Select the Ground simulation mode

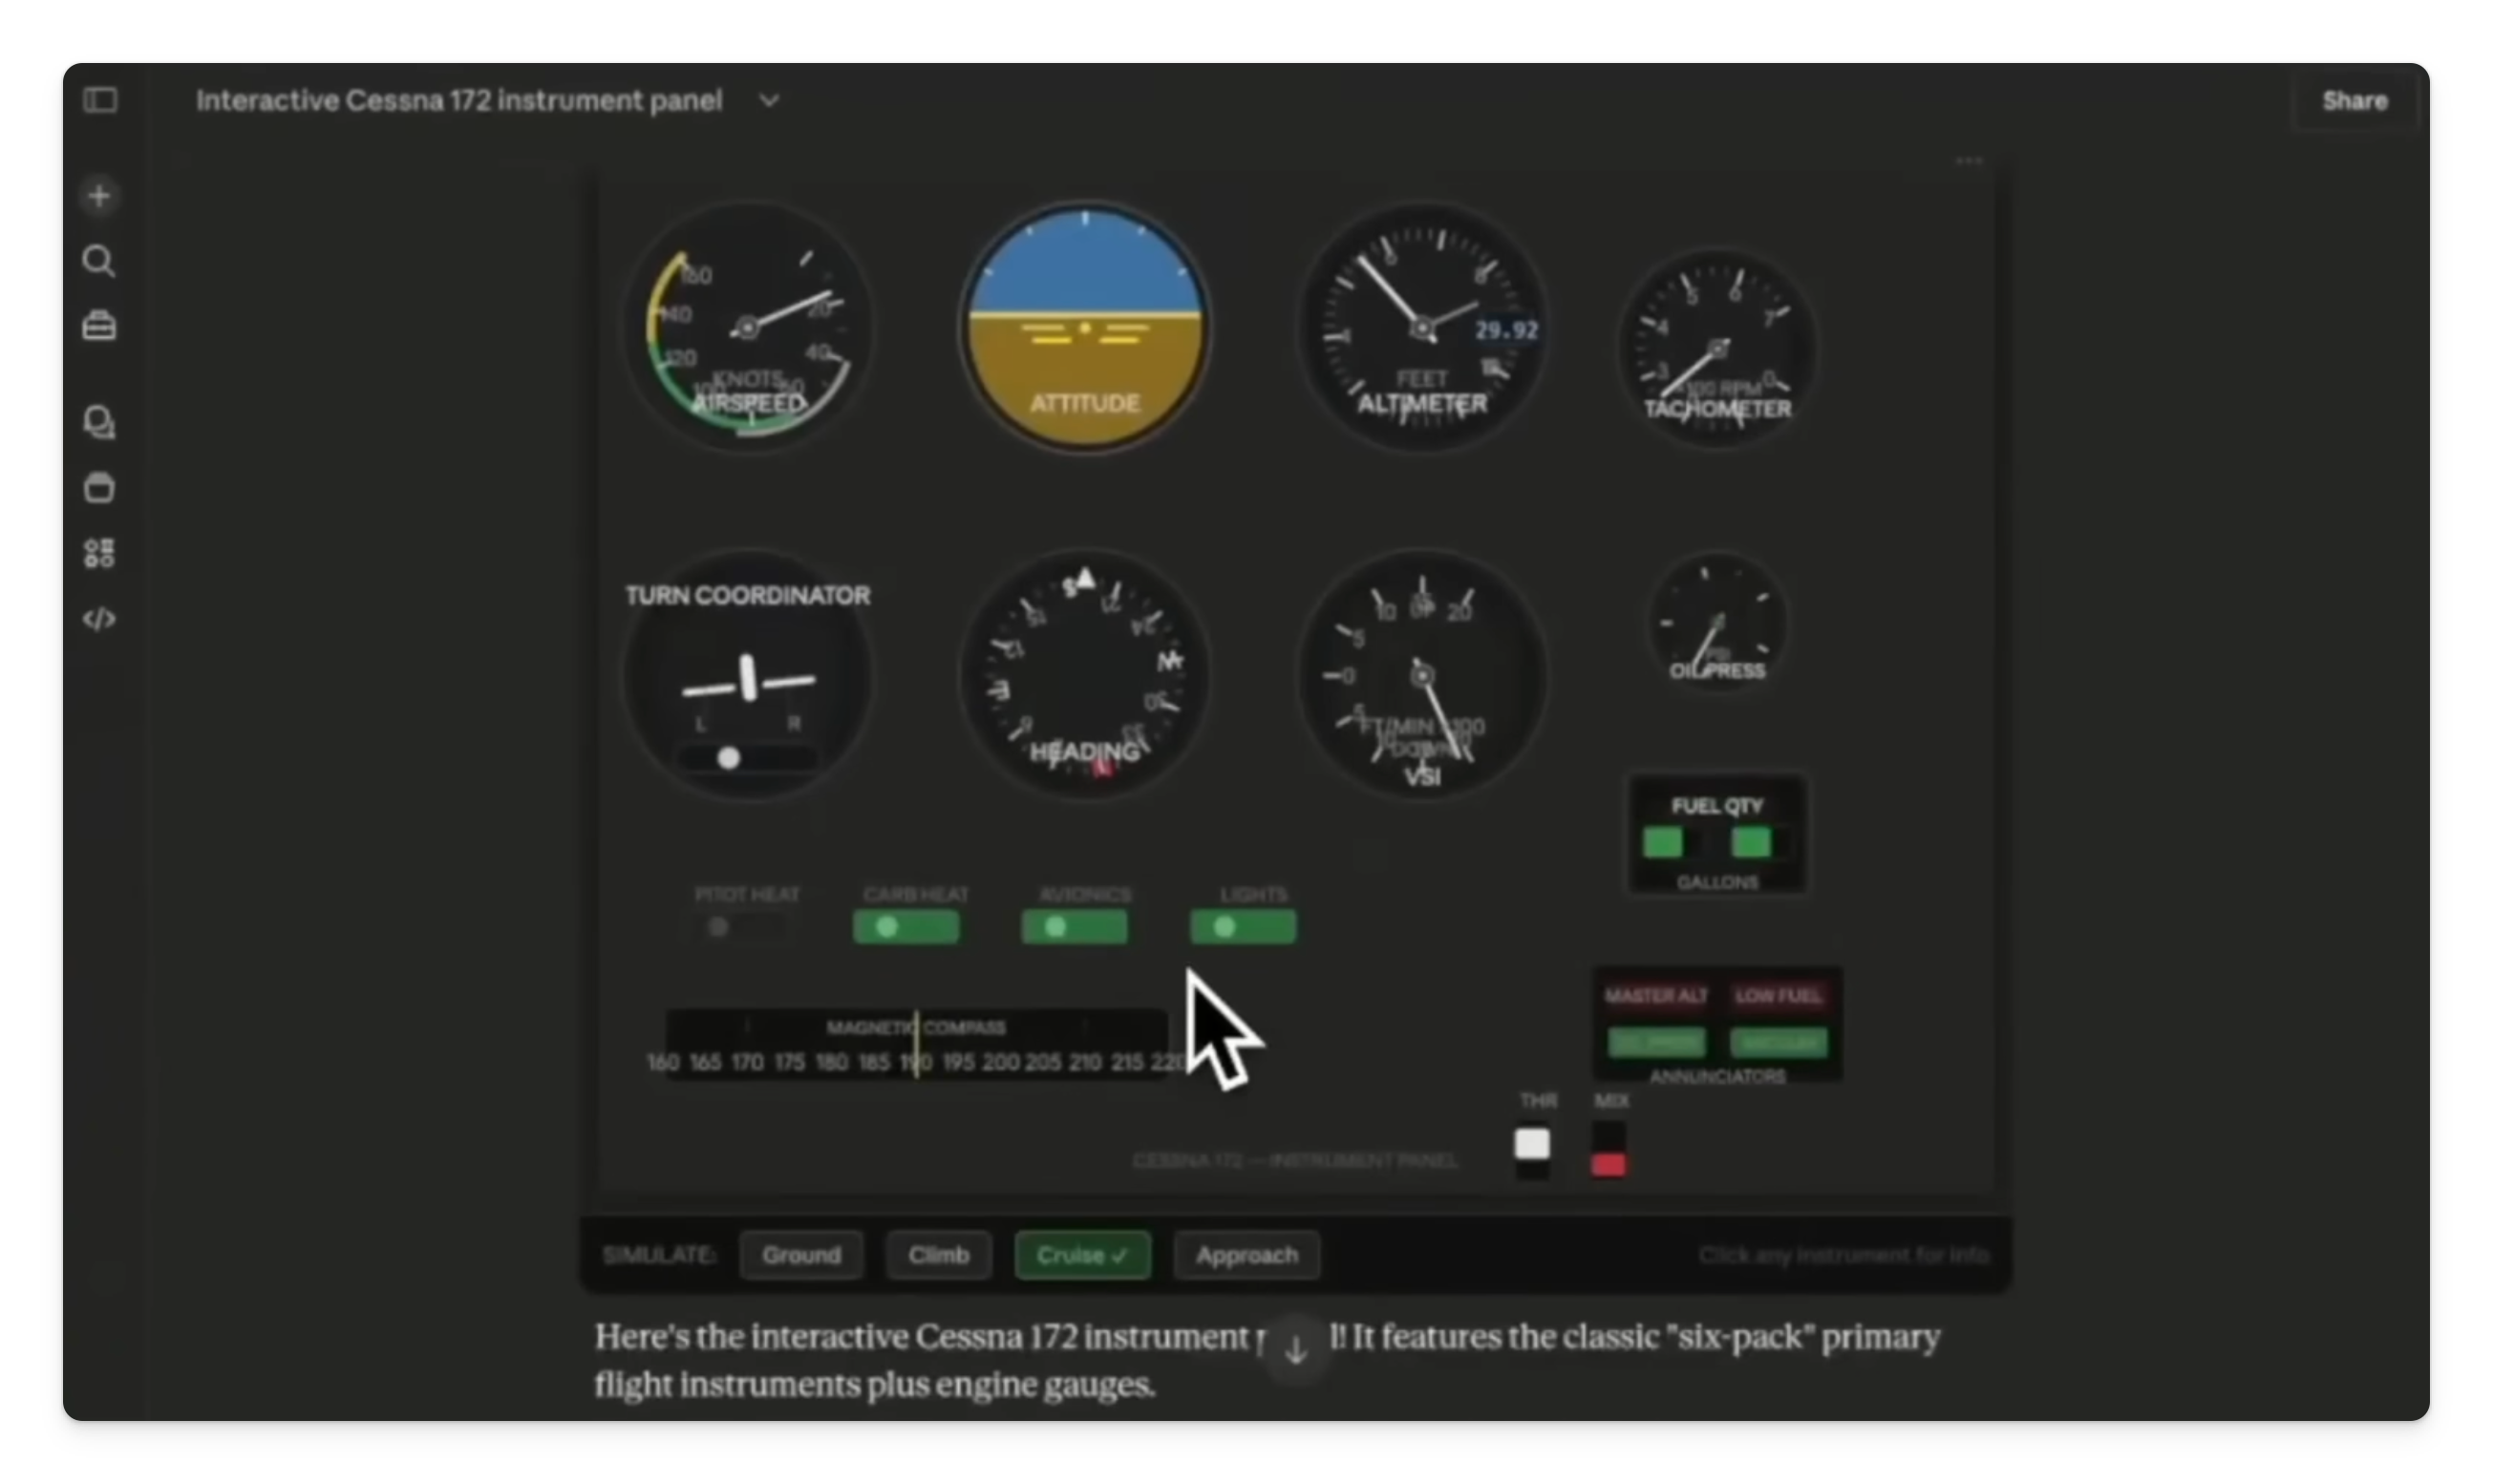801,1255
